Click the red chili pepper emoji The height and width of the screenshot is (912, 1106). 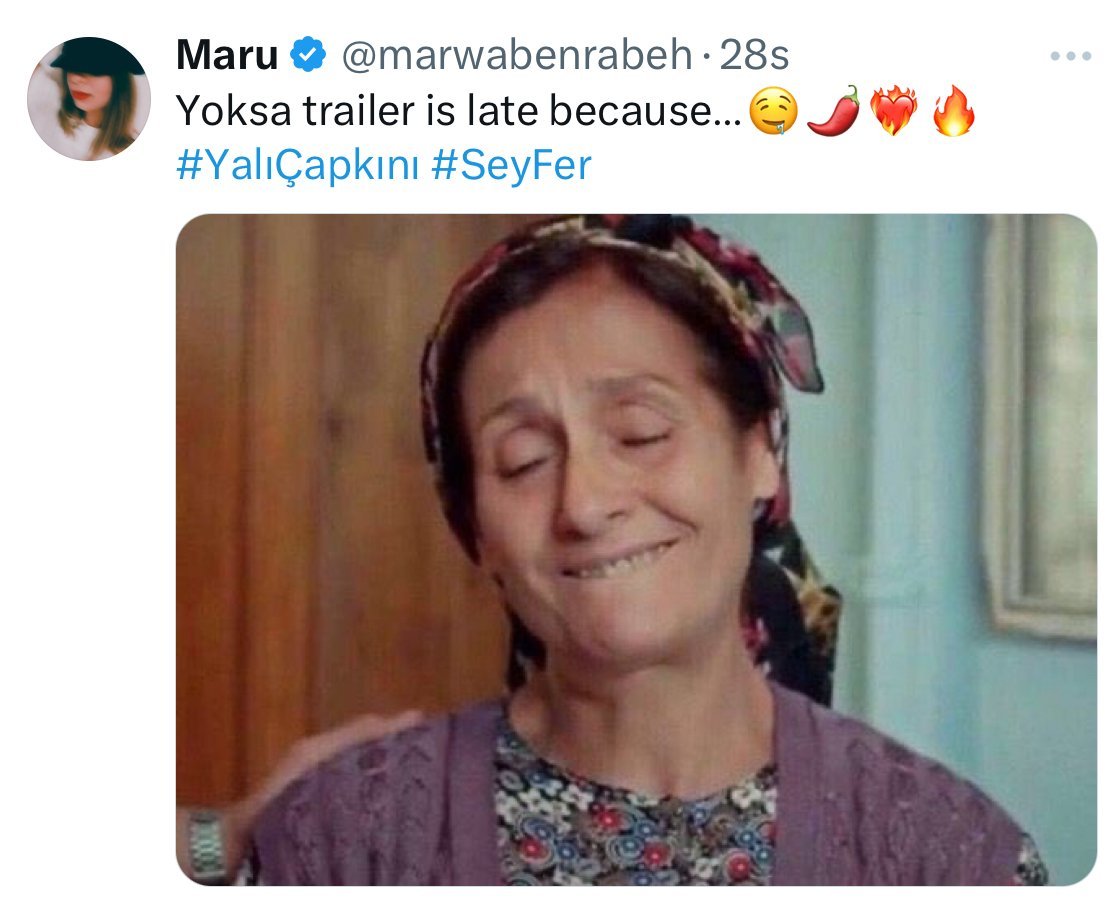click(834, 111)
